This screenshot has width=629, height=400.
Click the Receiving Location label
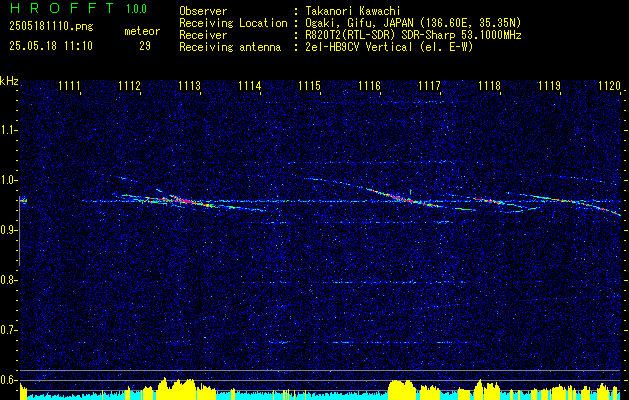[x=233, y=23]
